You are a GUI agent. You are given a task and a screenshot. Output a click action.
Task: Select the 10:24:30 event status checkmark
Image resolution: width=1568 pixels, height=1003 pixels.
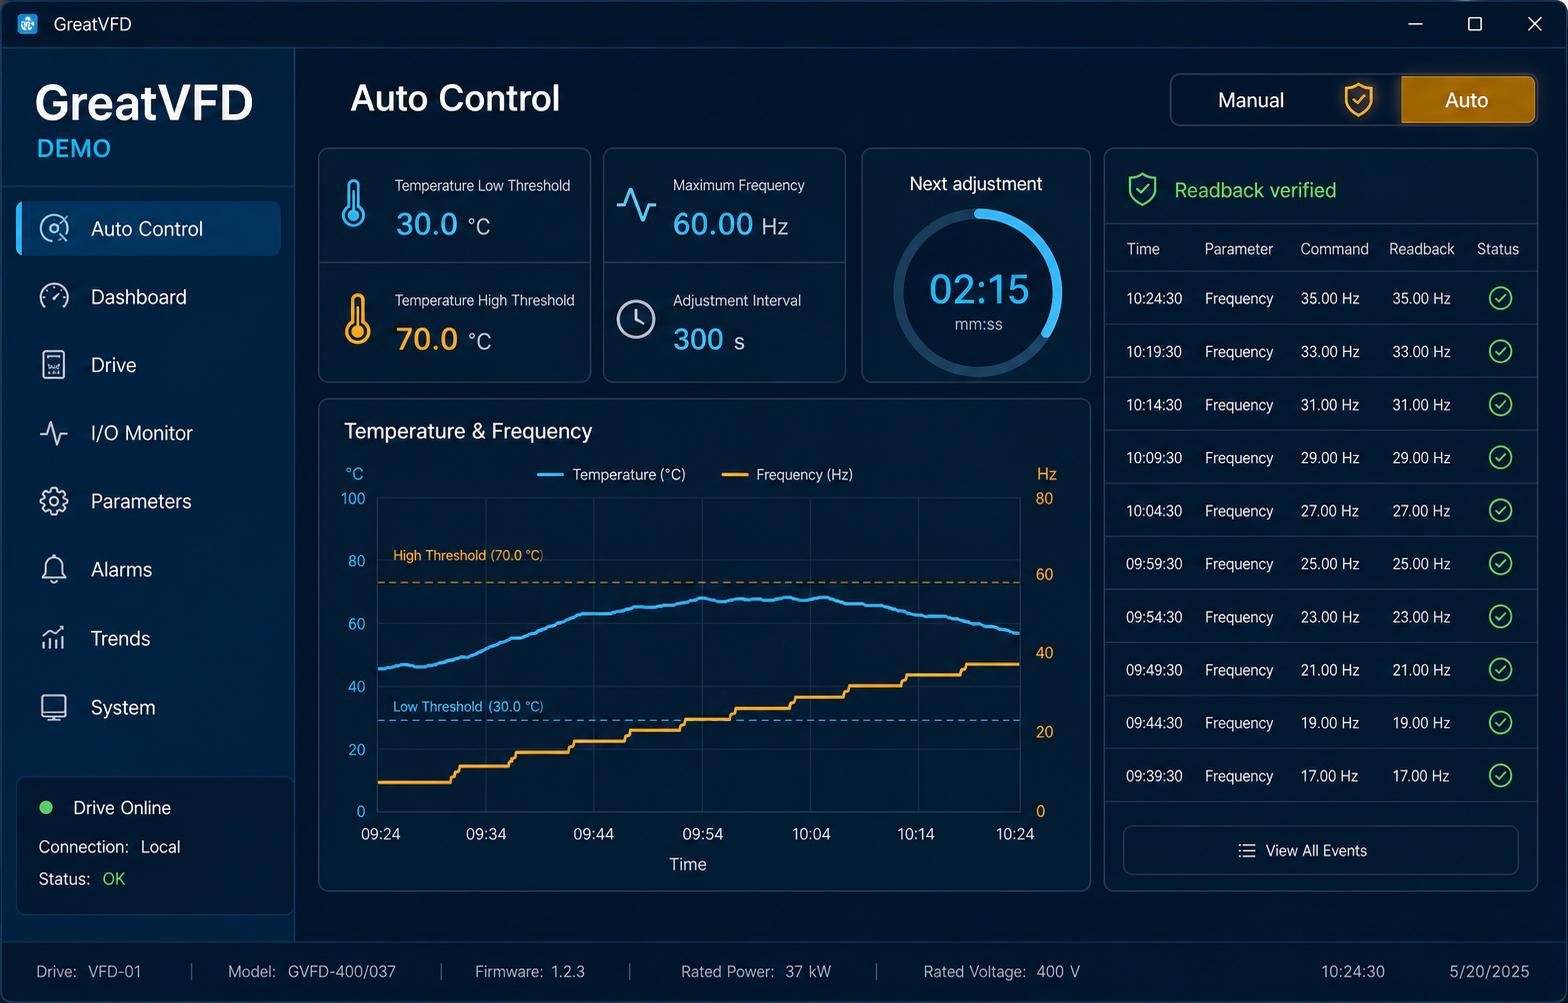click(x=1500, y=298)
